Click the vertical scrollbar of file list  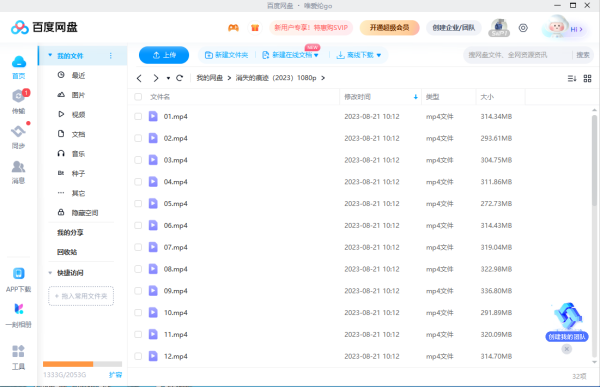point(594,161)
